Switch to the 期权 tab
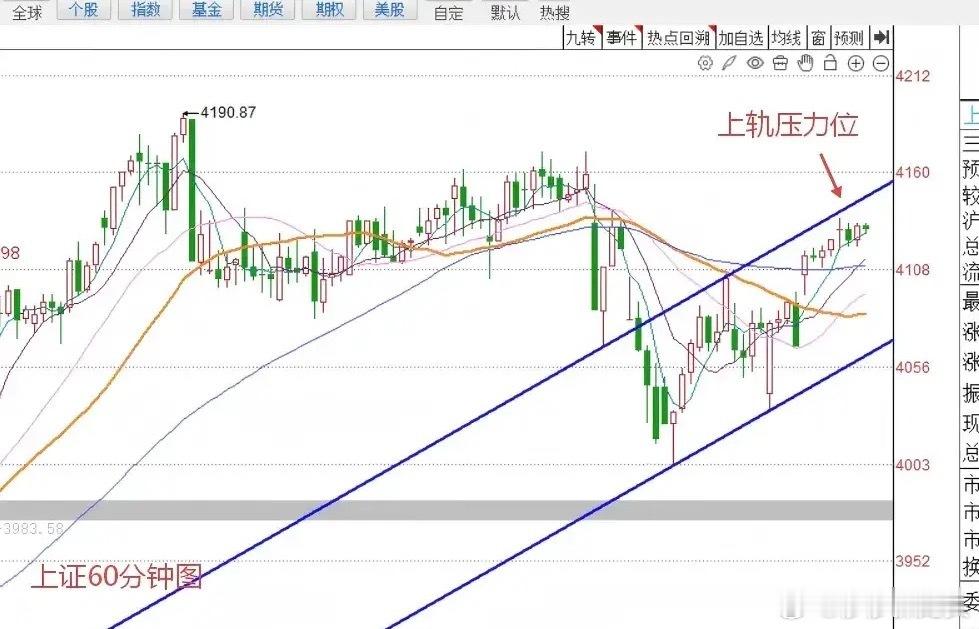Screen dimensions: 979x629 pyautogui.click(x=329, y=9)
